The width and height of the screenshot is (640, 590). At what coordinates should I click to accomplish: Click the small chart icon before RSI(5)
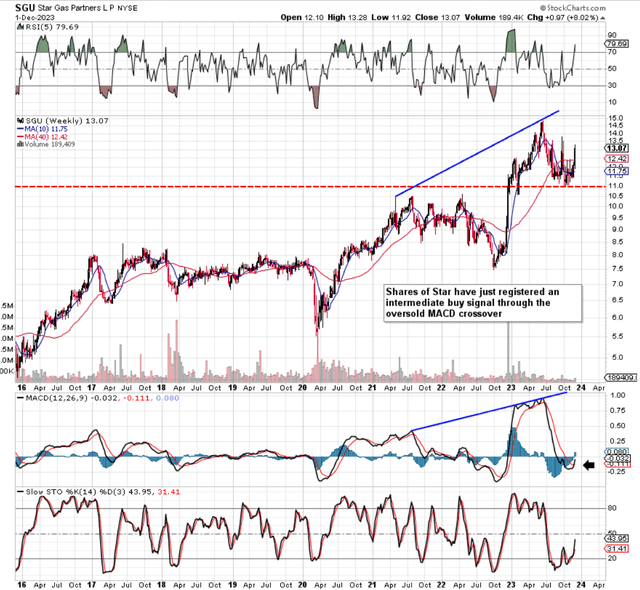pos(20,27)
